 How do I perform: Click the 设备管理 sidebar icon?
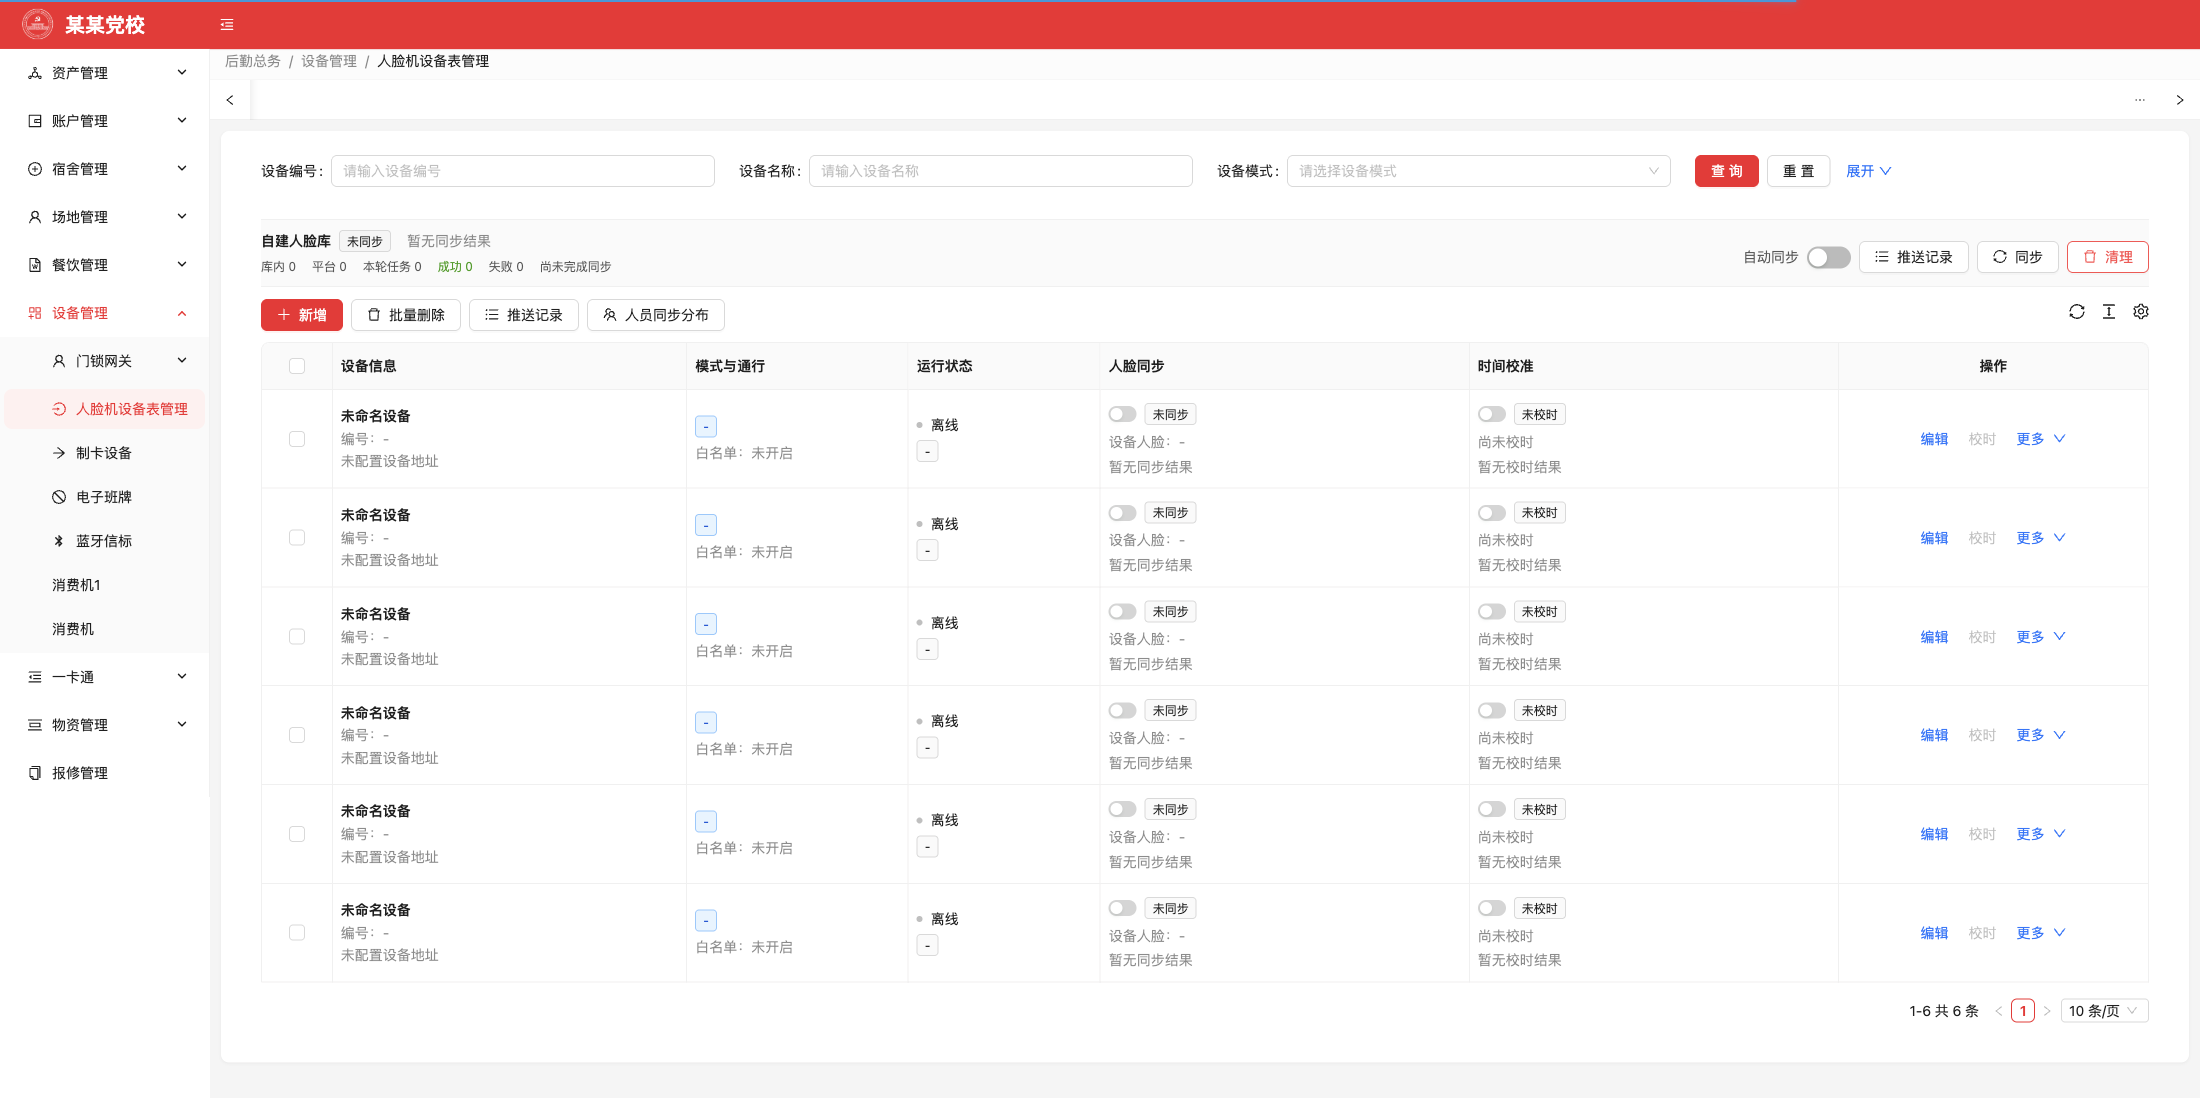(35, 313)
